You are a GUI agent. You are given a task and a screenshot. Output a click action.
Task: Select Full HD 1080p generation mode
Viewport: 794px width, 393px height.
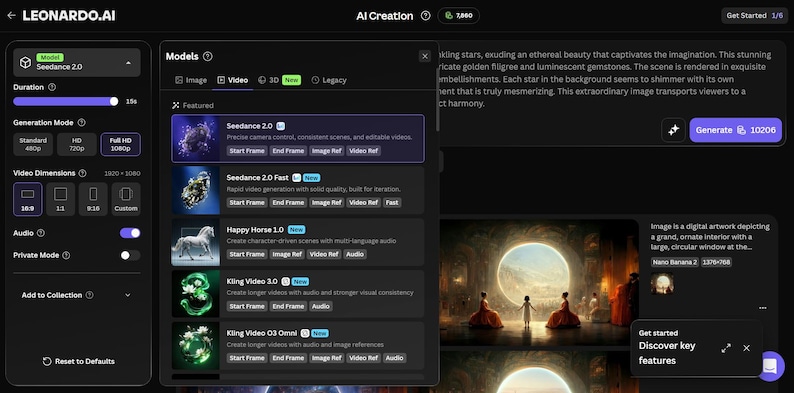tap(121, 144)
